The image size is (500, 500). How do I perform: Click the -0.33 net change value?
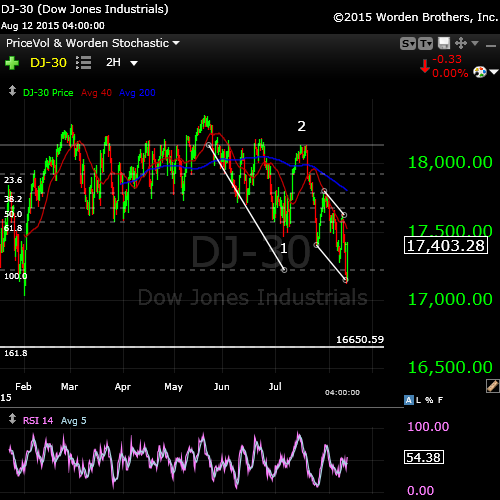coord(447,59)
